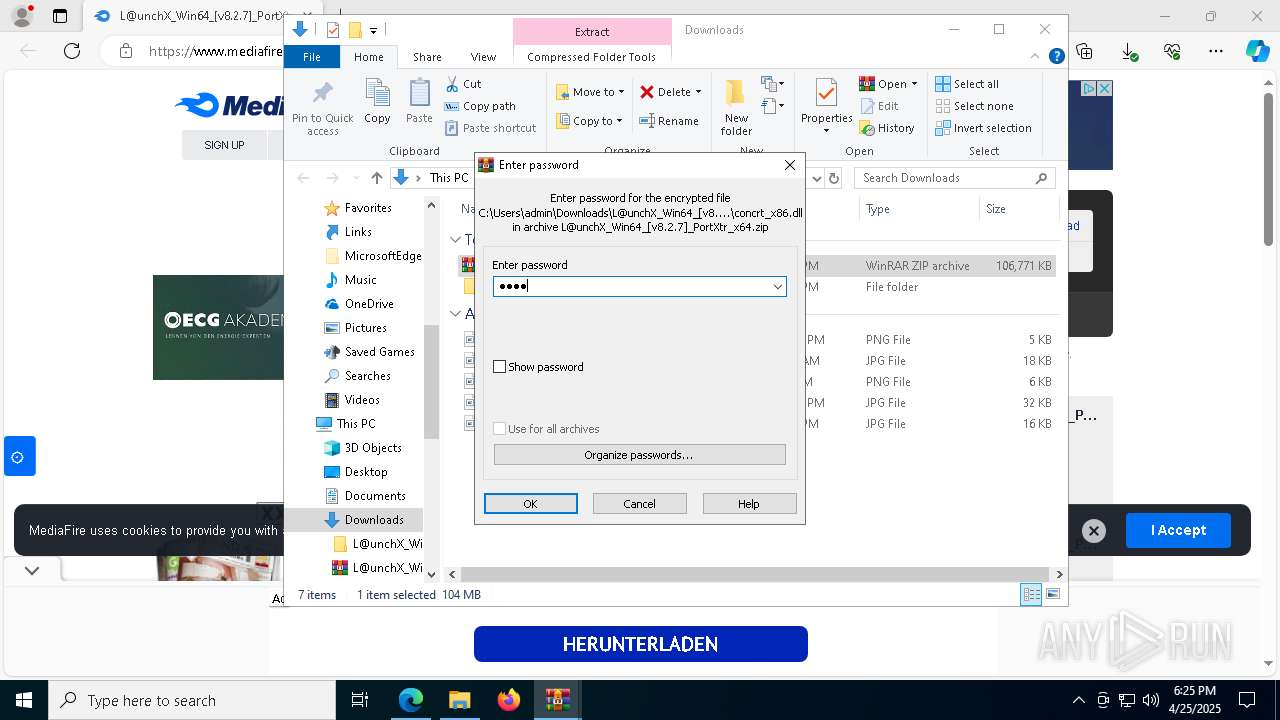Reload the Edge browser page
The image size is (1280, 720).
72,51
